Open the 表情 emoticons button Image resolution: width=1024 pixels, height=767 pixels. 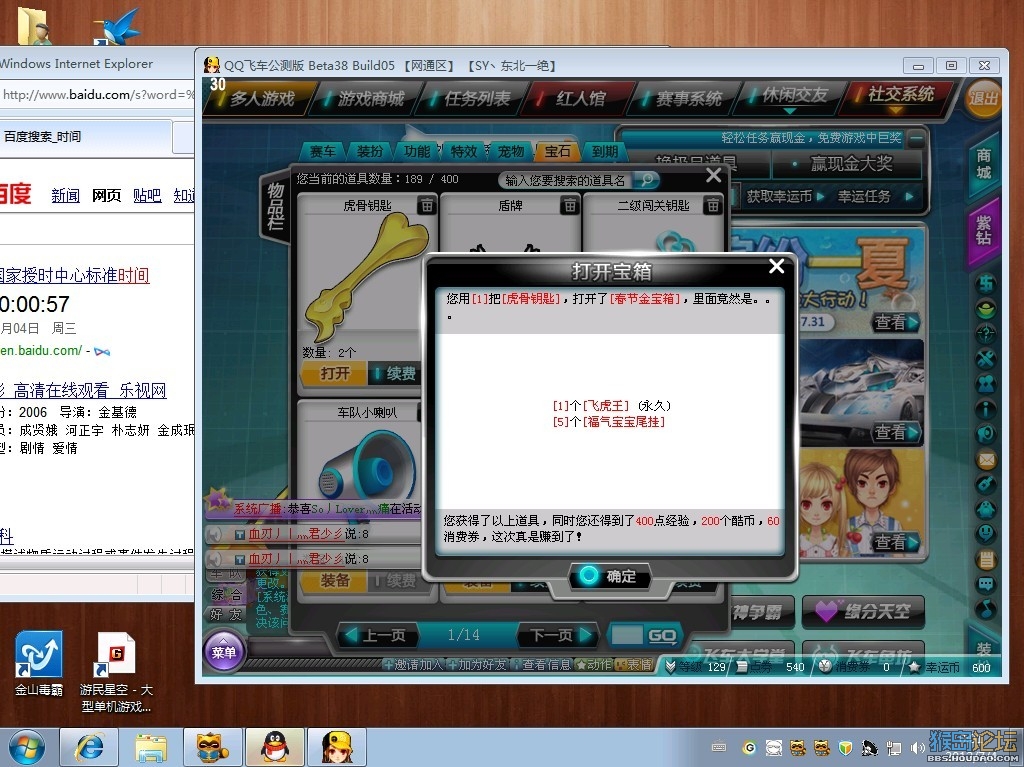634,665
